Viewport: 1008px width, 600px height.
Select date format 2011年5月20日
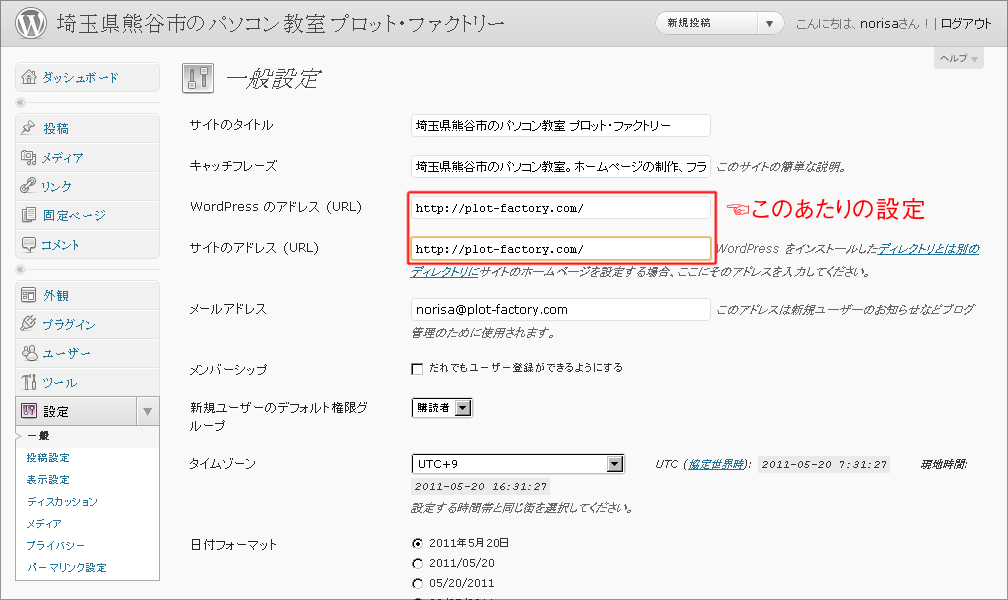[417, 543]
